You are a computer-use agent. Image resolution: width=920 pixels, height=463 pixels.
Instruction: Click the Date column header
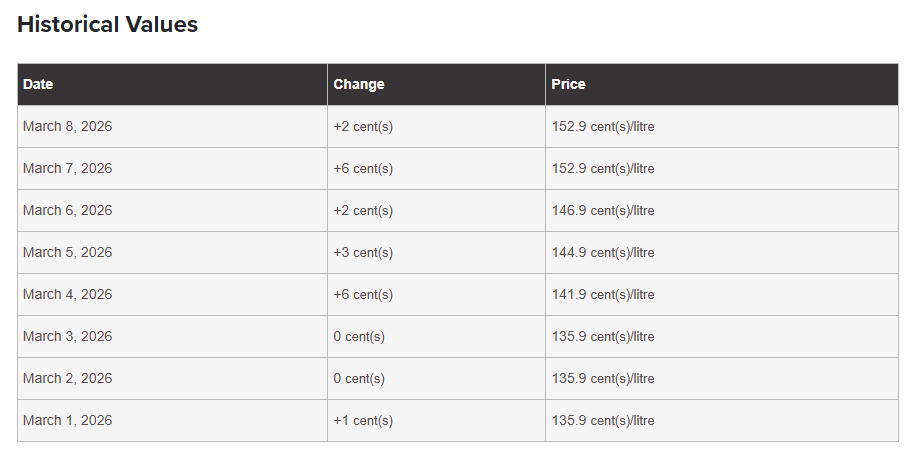38,84
